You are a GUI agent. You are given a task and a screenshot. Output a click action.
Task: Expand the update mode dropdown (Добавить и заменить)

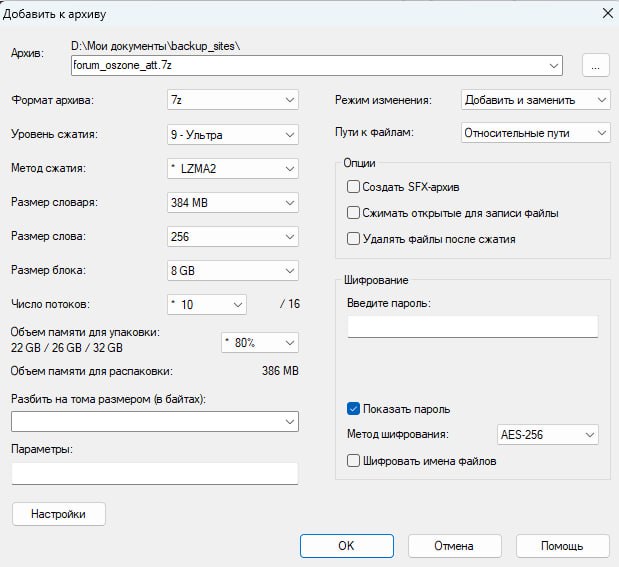click(535, 100)
